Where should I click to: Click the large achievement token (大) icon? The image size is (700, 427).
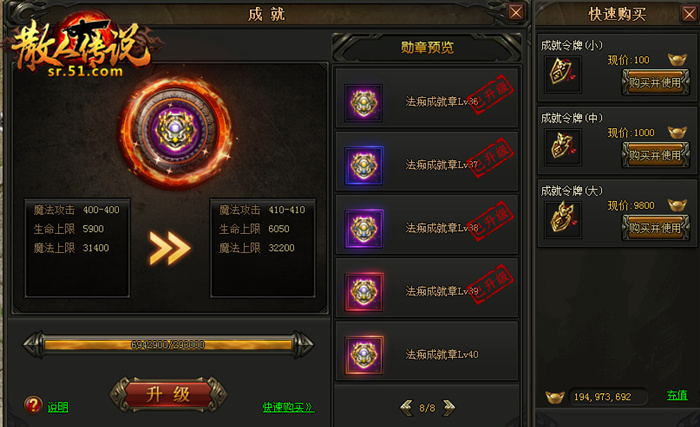563,219
